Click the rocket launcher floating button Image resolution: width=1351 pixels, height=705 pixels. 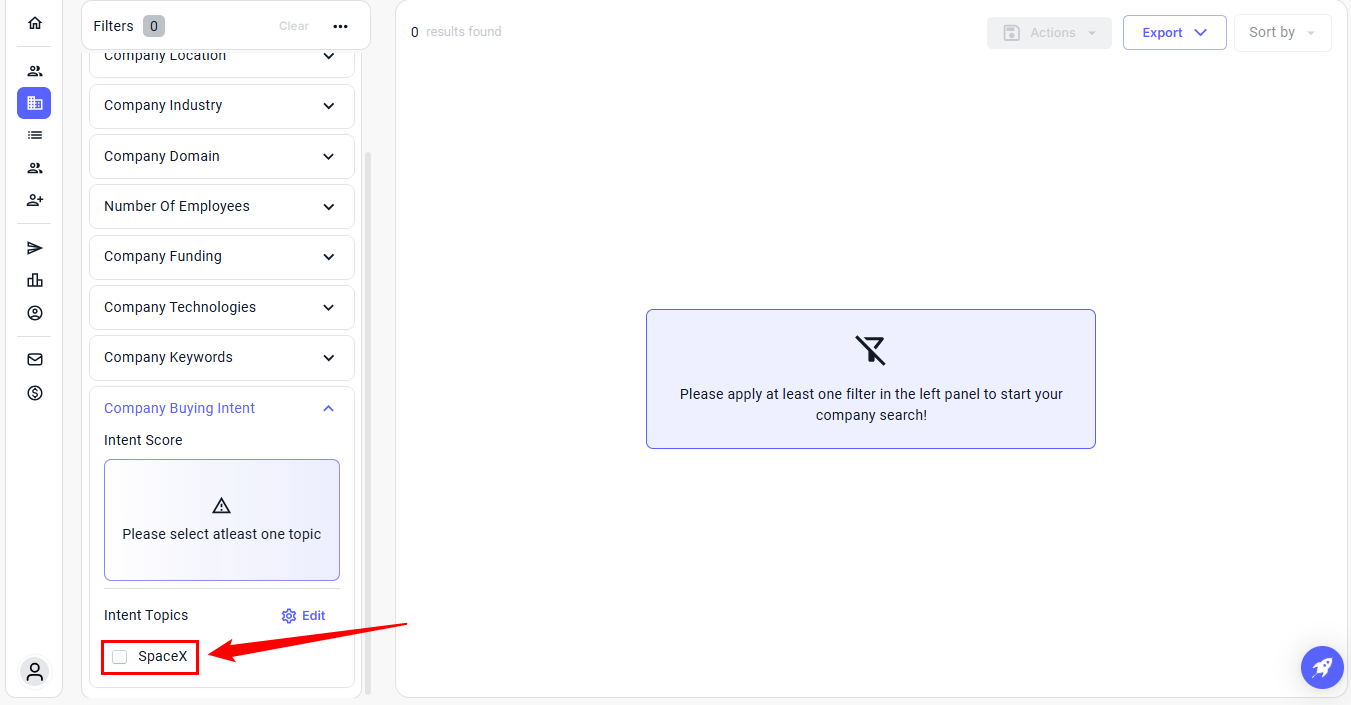click(1322, 667)
